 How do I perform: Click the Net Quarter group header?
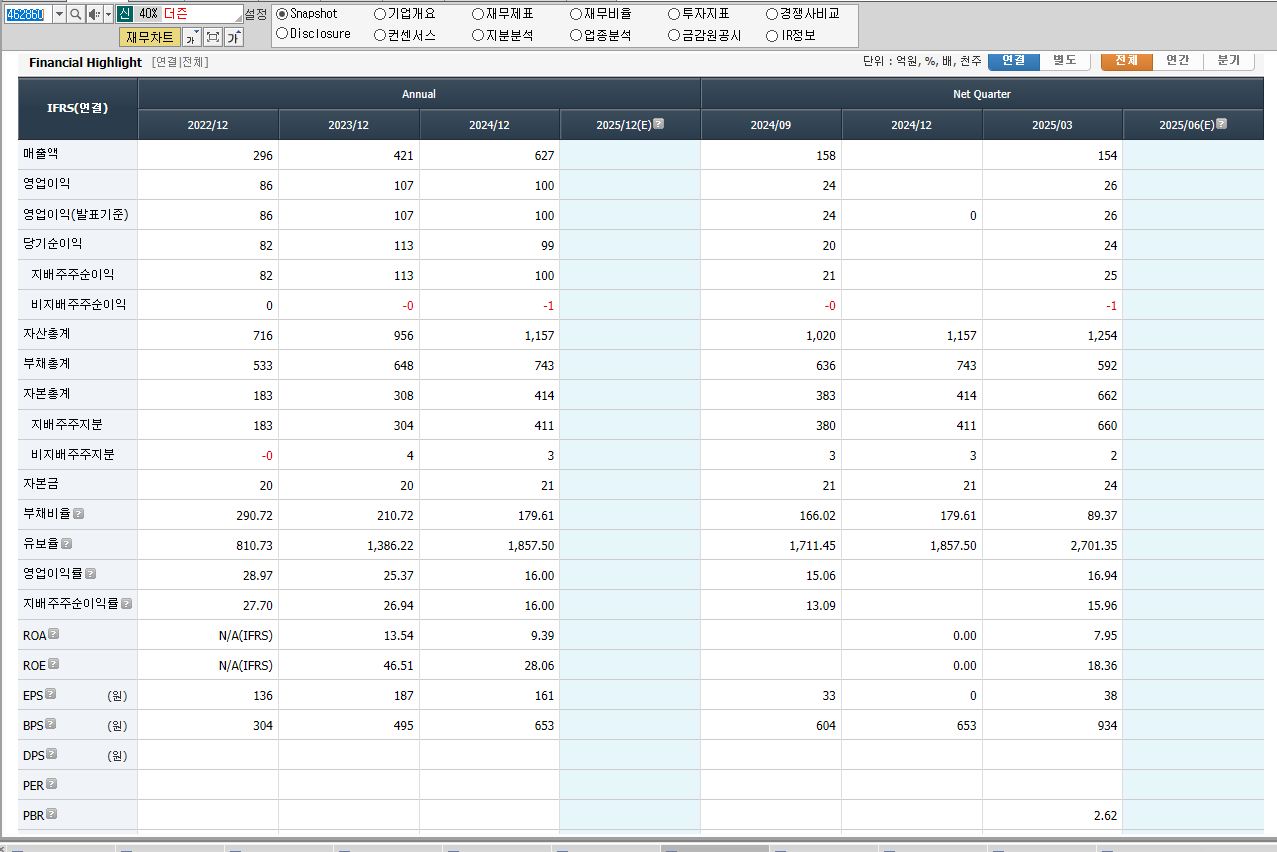[982, 94]
